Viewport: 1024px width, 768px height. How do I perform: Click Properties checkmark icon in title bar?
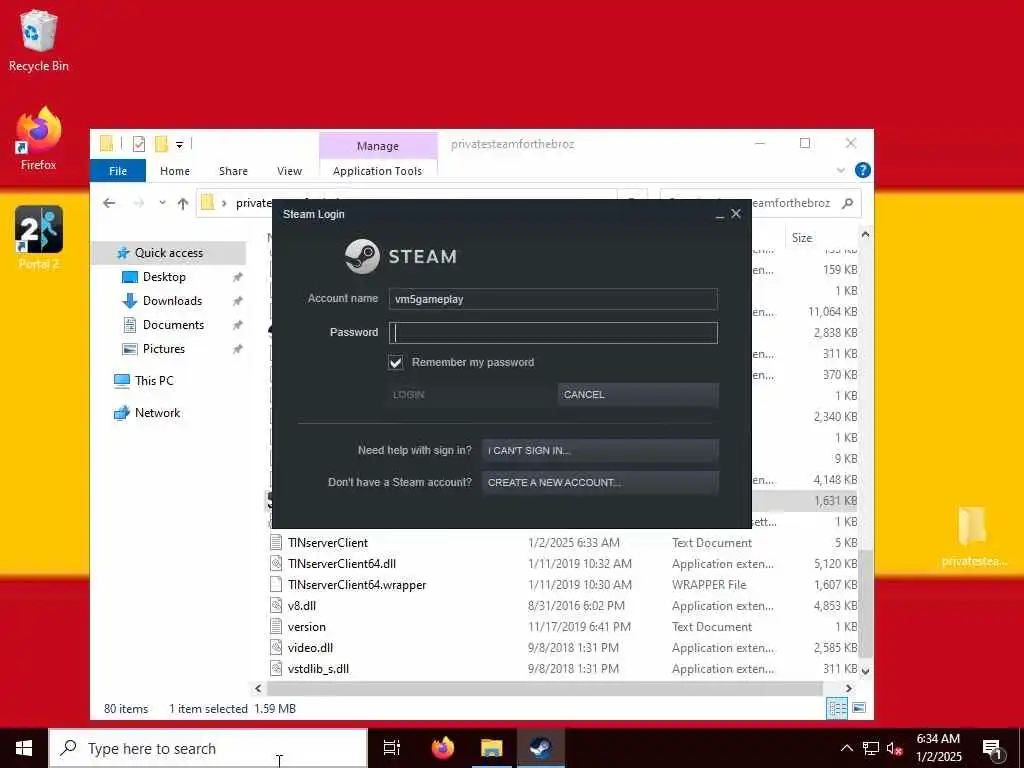(x=138, y=144)
